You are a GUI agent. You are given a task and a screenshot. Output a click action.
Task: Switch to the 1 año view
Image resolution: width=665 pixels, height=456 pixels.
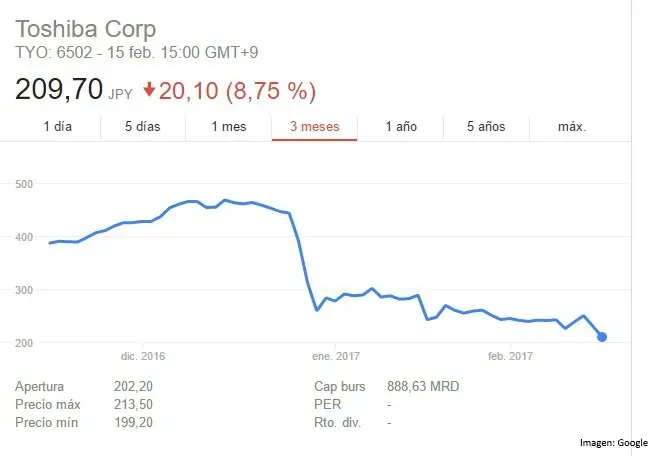click(400, 126)
